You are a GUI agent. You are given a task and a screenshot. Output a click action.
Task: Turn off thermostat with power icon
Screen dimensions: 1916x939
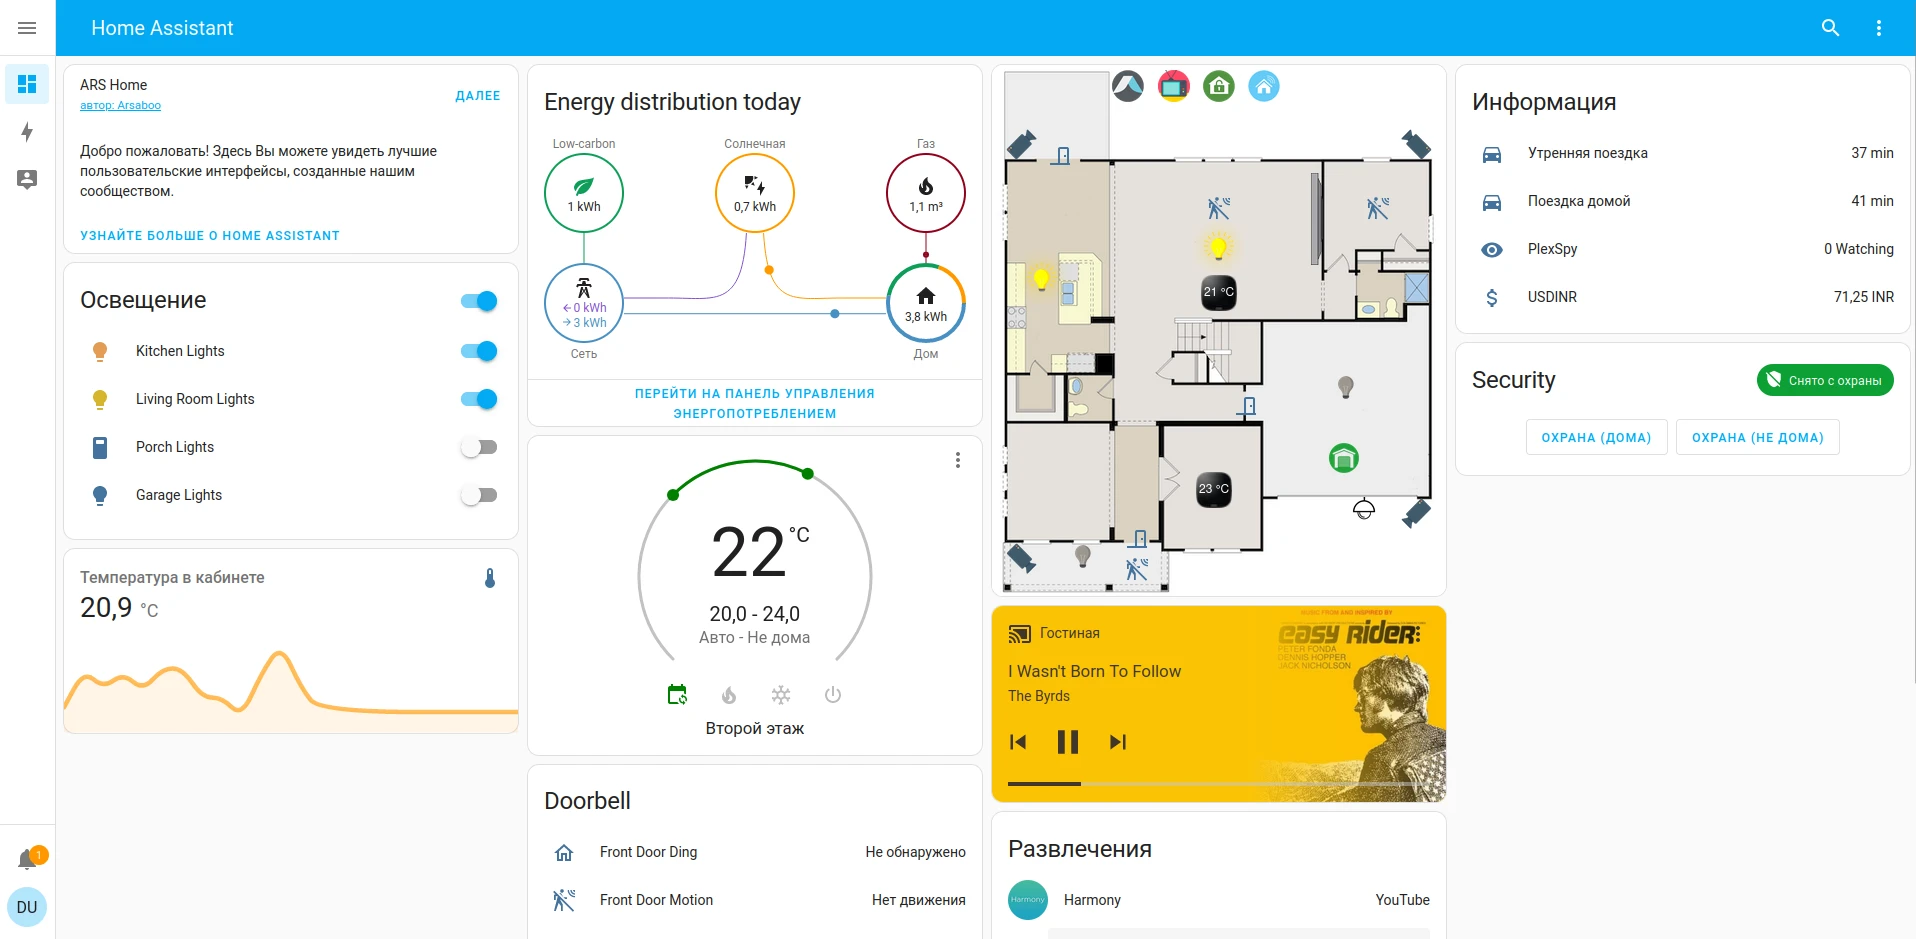pyautogui.click(x=833, y=695)
